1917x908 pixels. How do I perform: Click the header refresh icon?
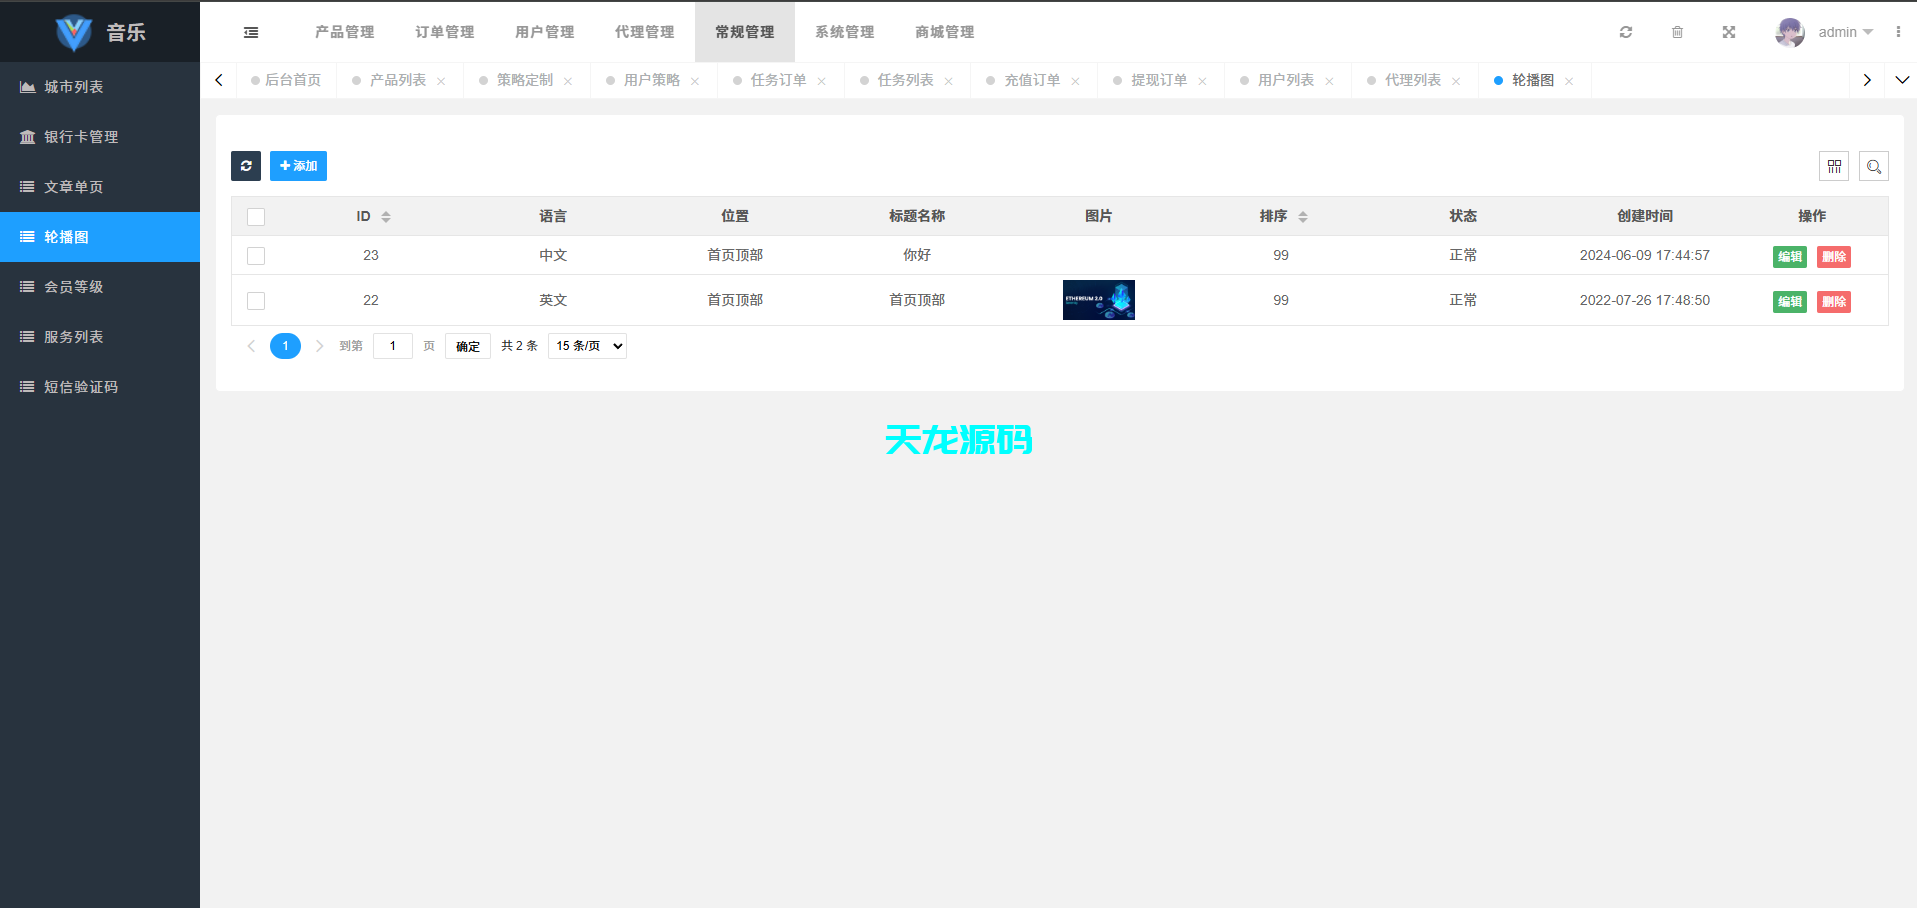tap(1625, 31)
